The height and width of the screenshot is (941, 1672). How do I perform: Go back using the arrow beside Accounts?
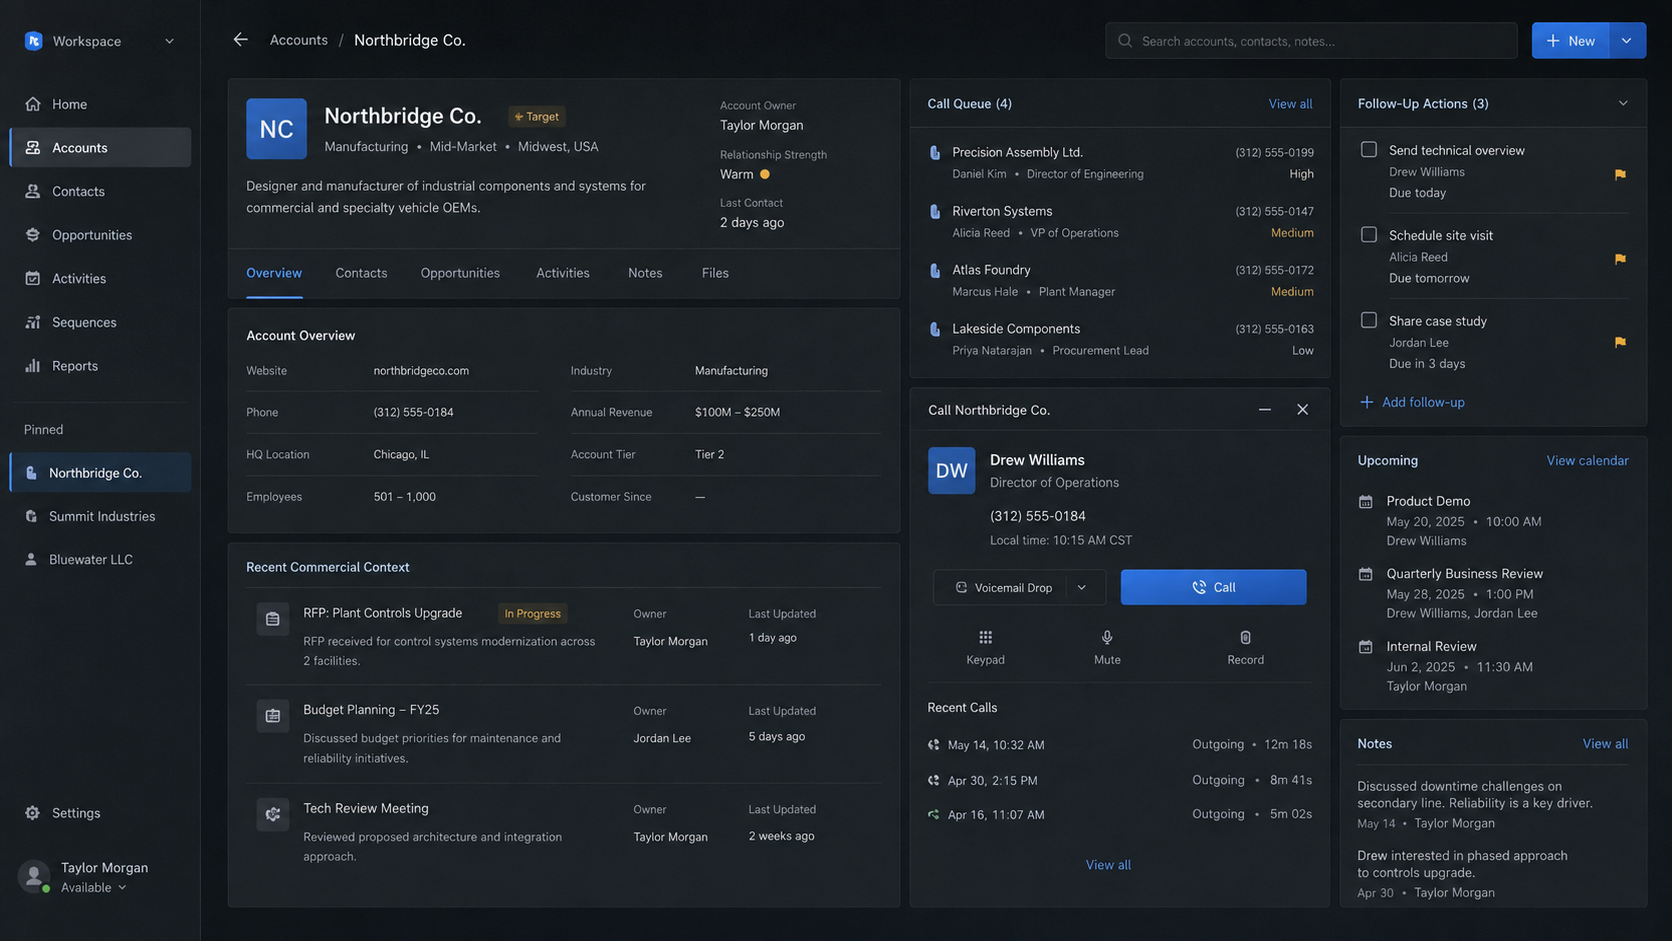point(240,40)
